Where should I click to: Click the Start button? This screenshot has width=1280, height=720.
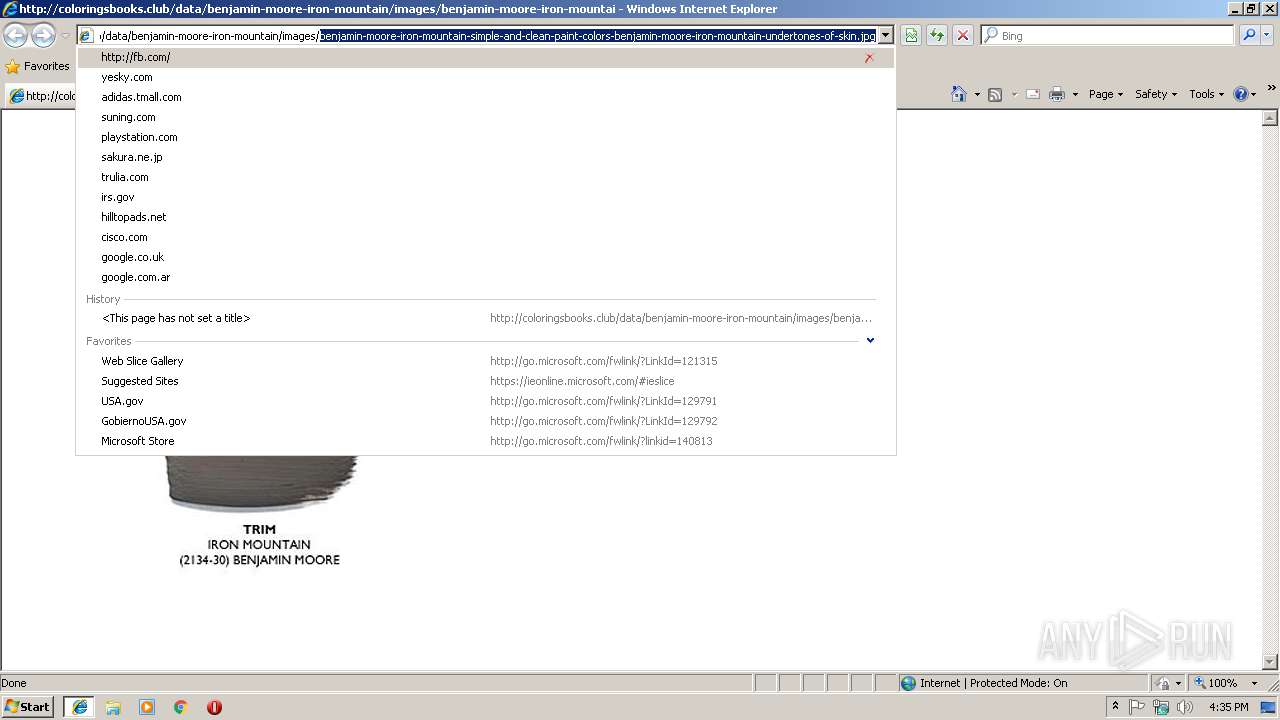(28, 706)
